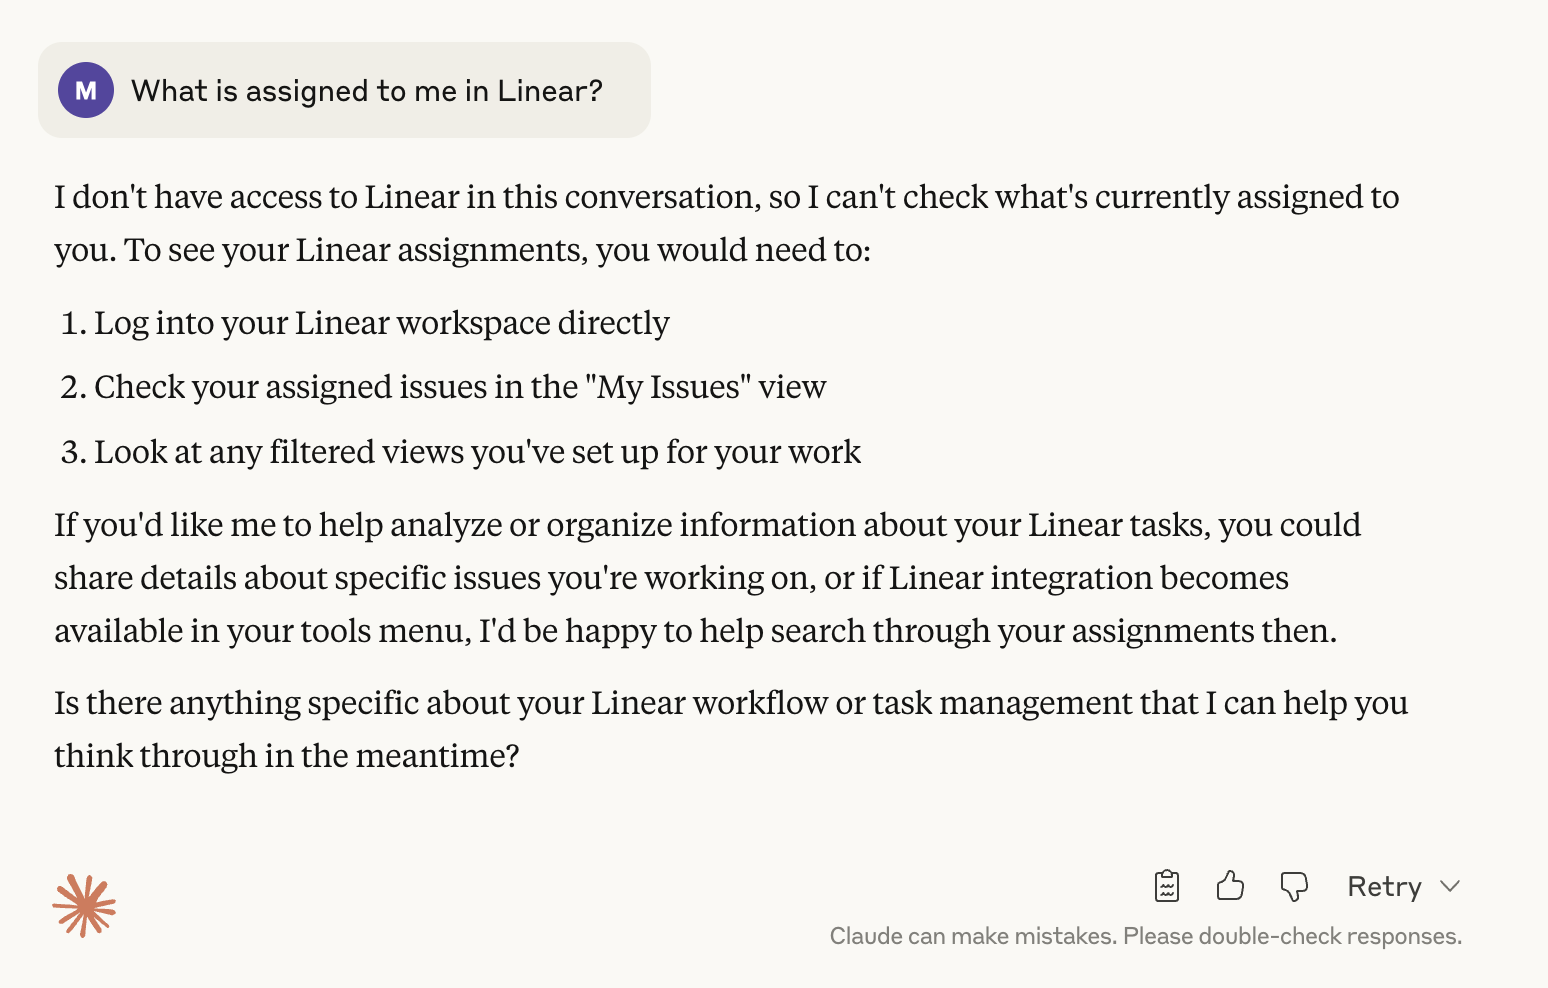1548x988 pixels.
Task: Click the 'Claude can make mistakes' disclaimer
Action: 1146,937
